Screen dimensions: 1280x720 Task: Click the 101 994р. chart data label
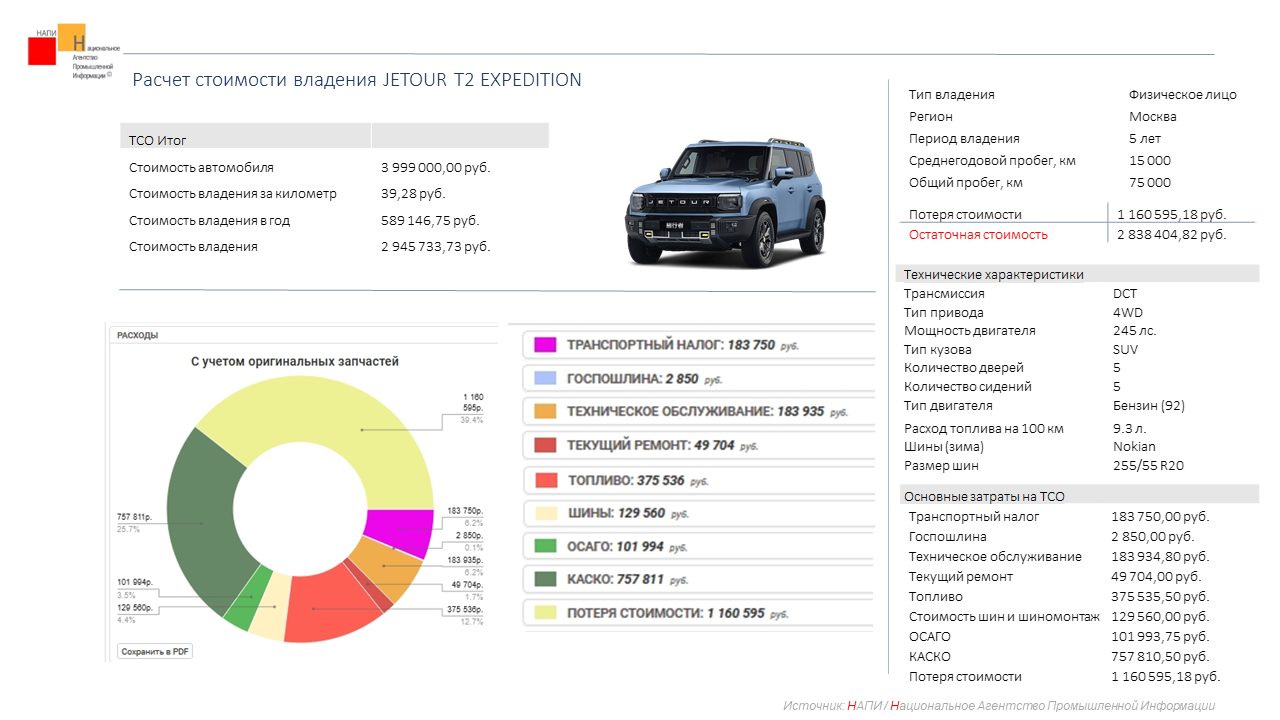point(135,583)
